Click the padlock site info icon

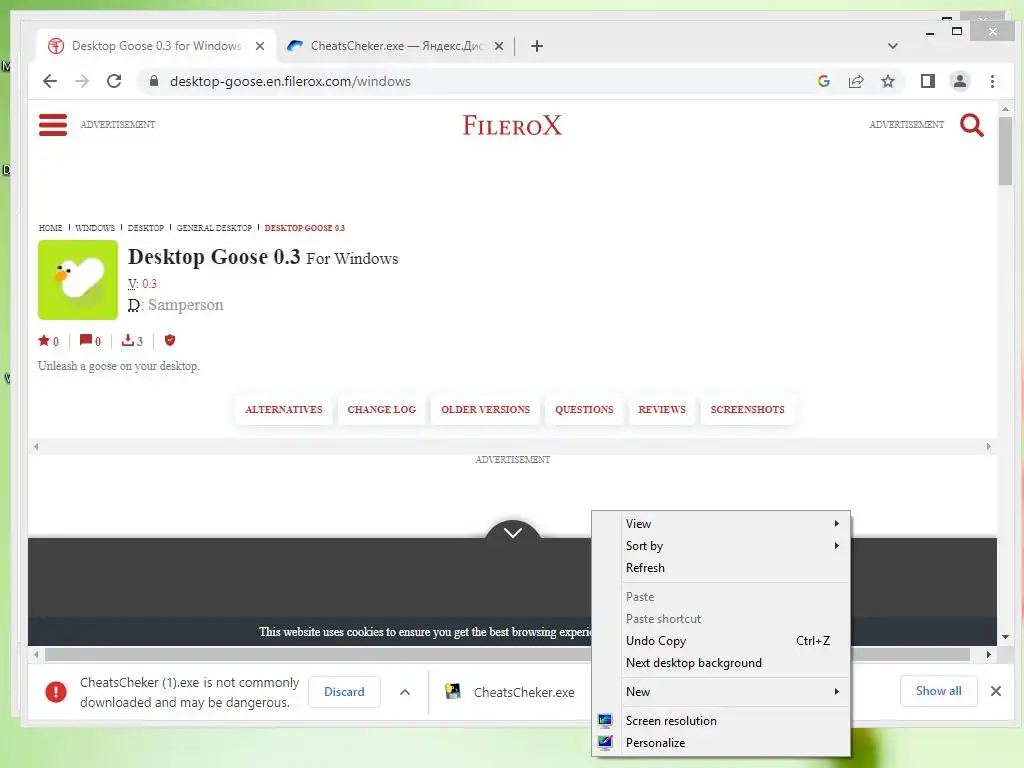pyautogui.click(x=154, y=81)
